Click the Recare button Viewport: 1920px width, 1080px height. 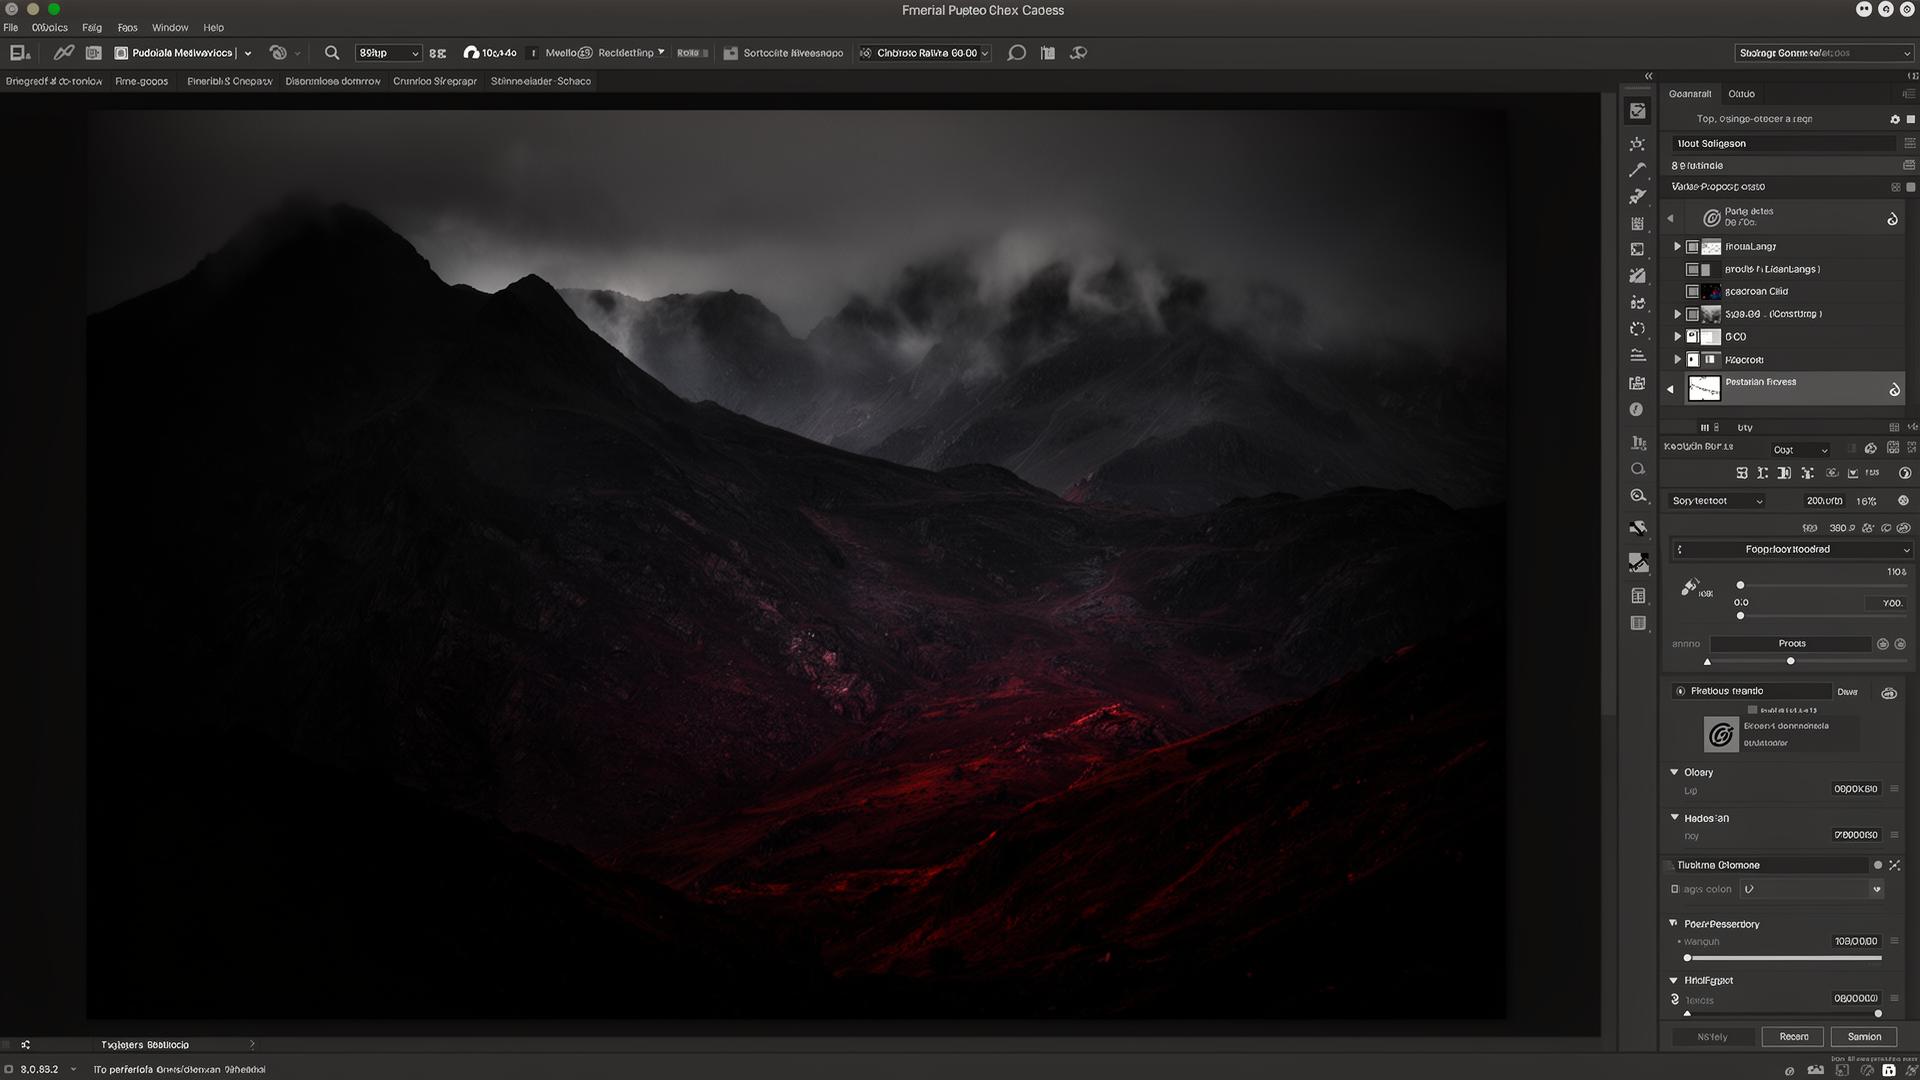point(1793,1037)
